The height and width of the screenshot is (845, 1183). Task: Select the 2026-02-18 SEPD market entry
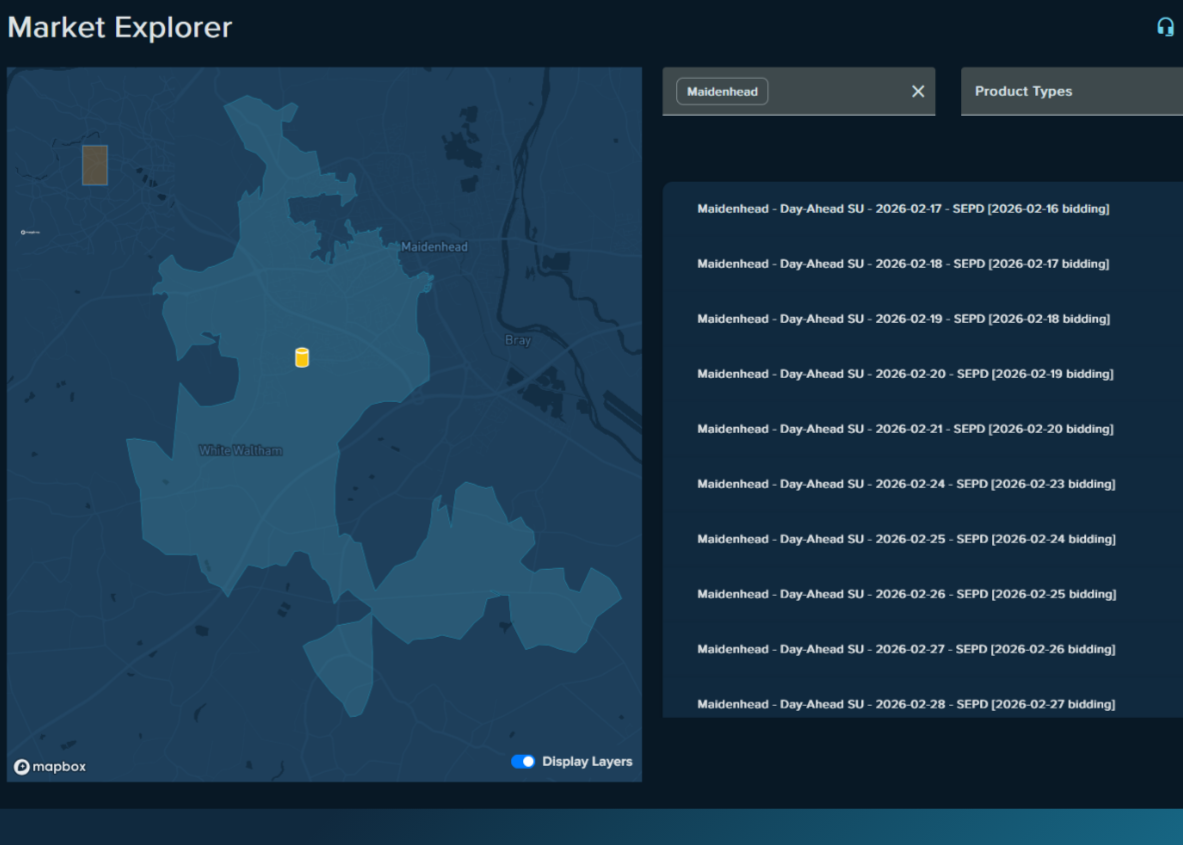click(902, 264)
